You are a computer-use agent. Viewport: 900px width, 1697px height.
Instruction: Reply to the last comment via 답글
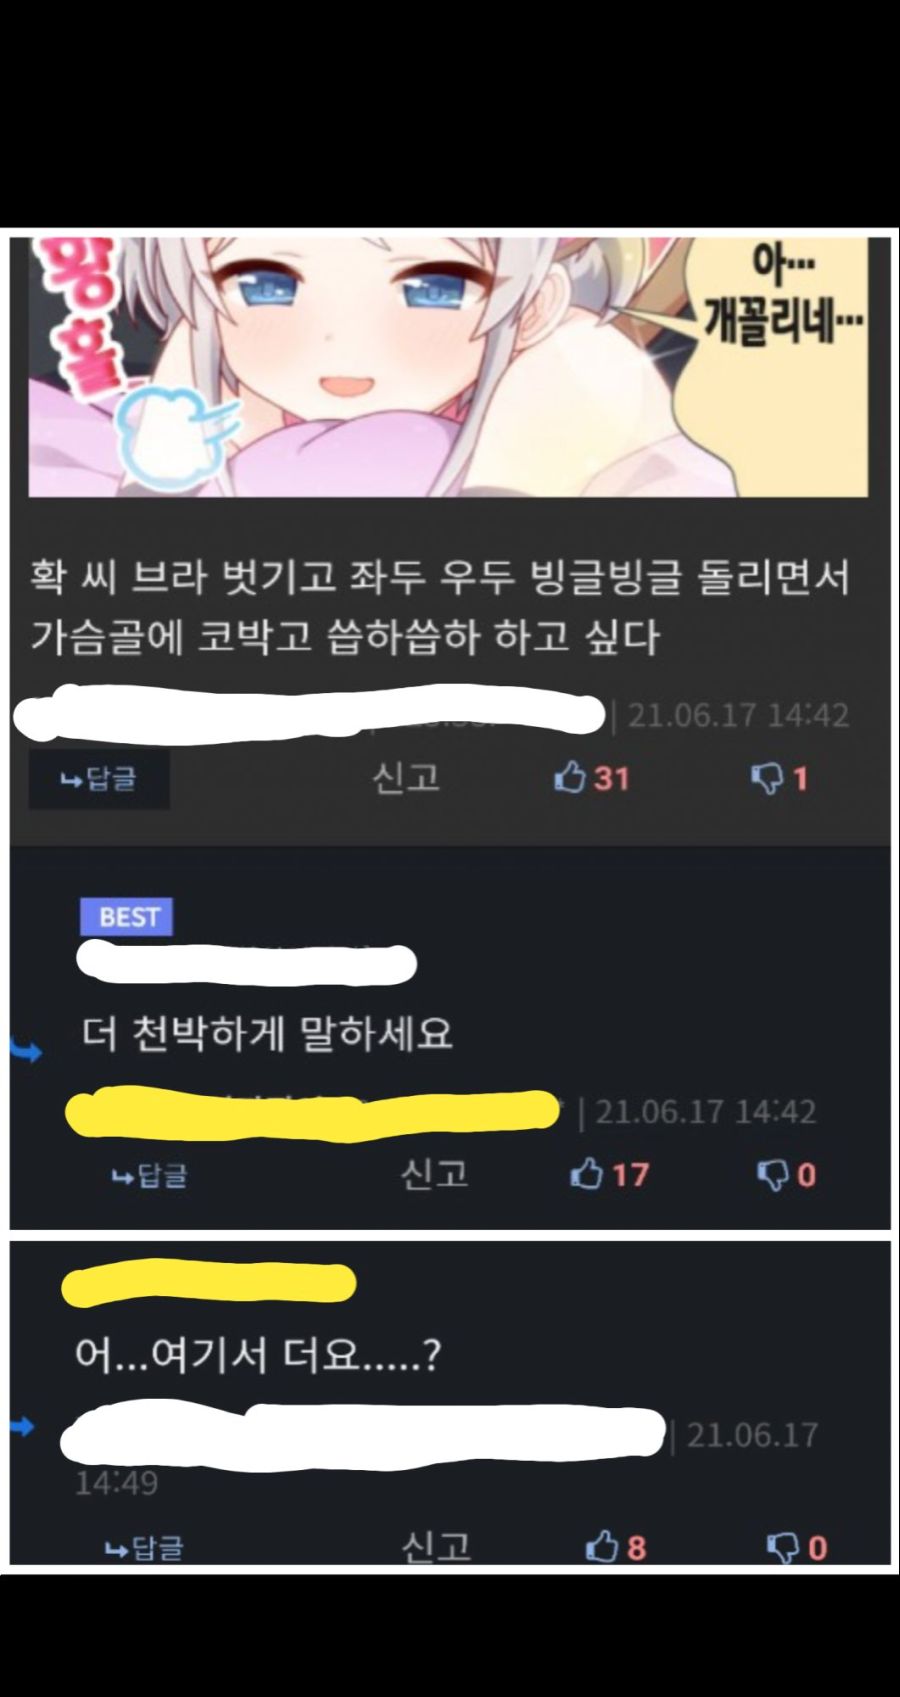[145, 1549]
